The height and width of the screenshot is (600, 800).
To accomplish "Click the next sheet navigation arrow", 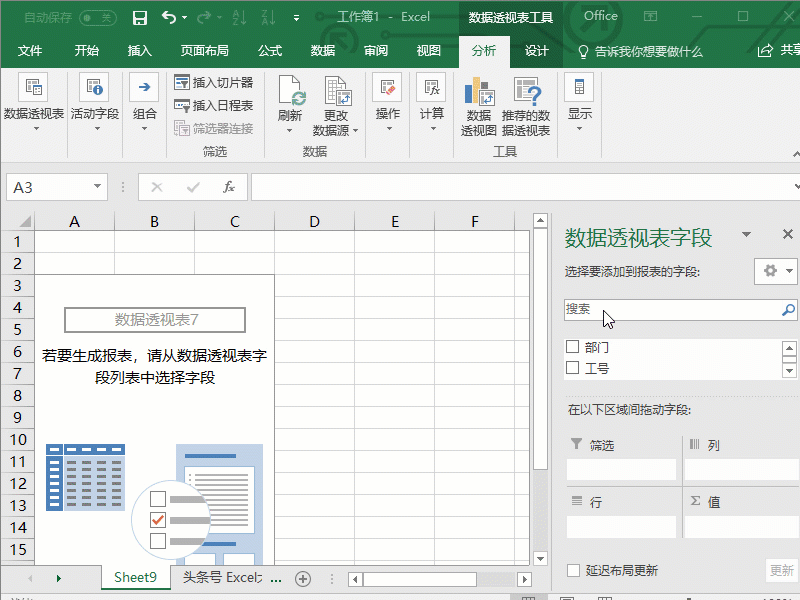I will coord(59,579).
